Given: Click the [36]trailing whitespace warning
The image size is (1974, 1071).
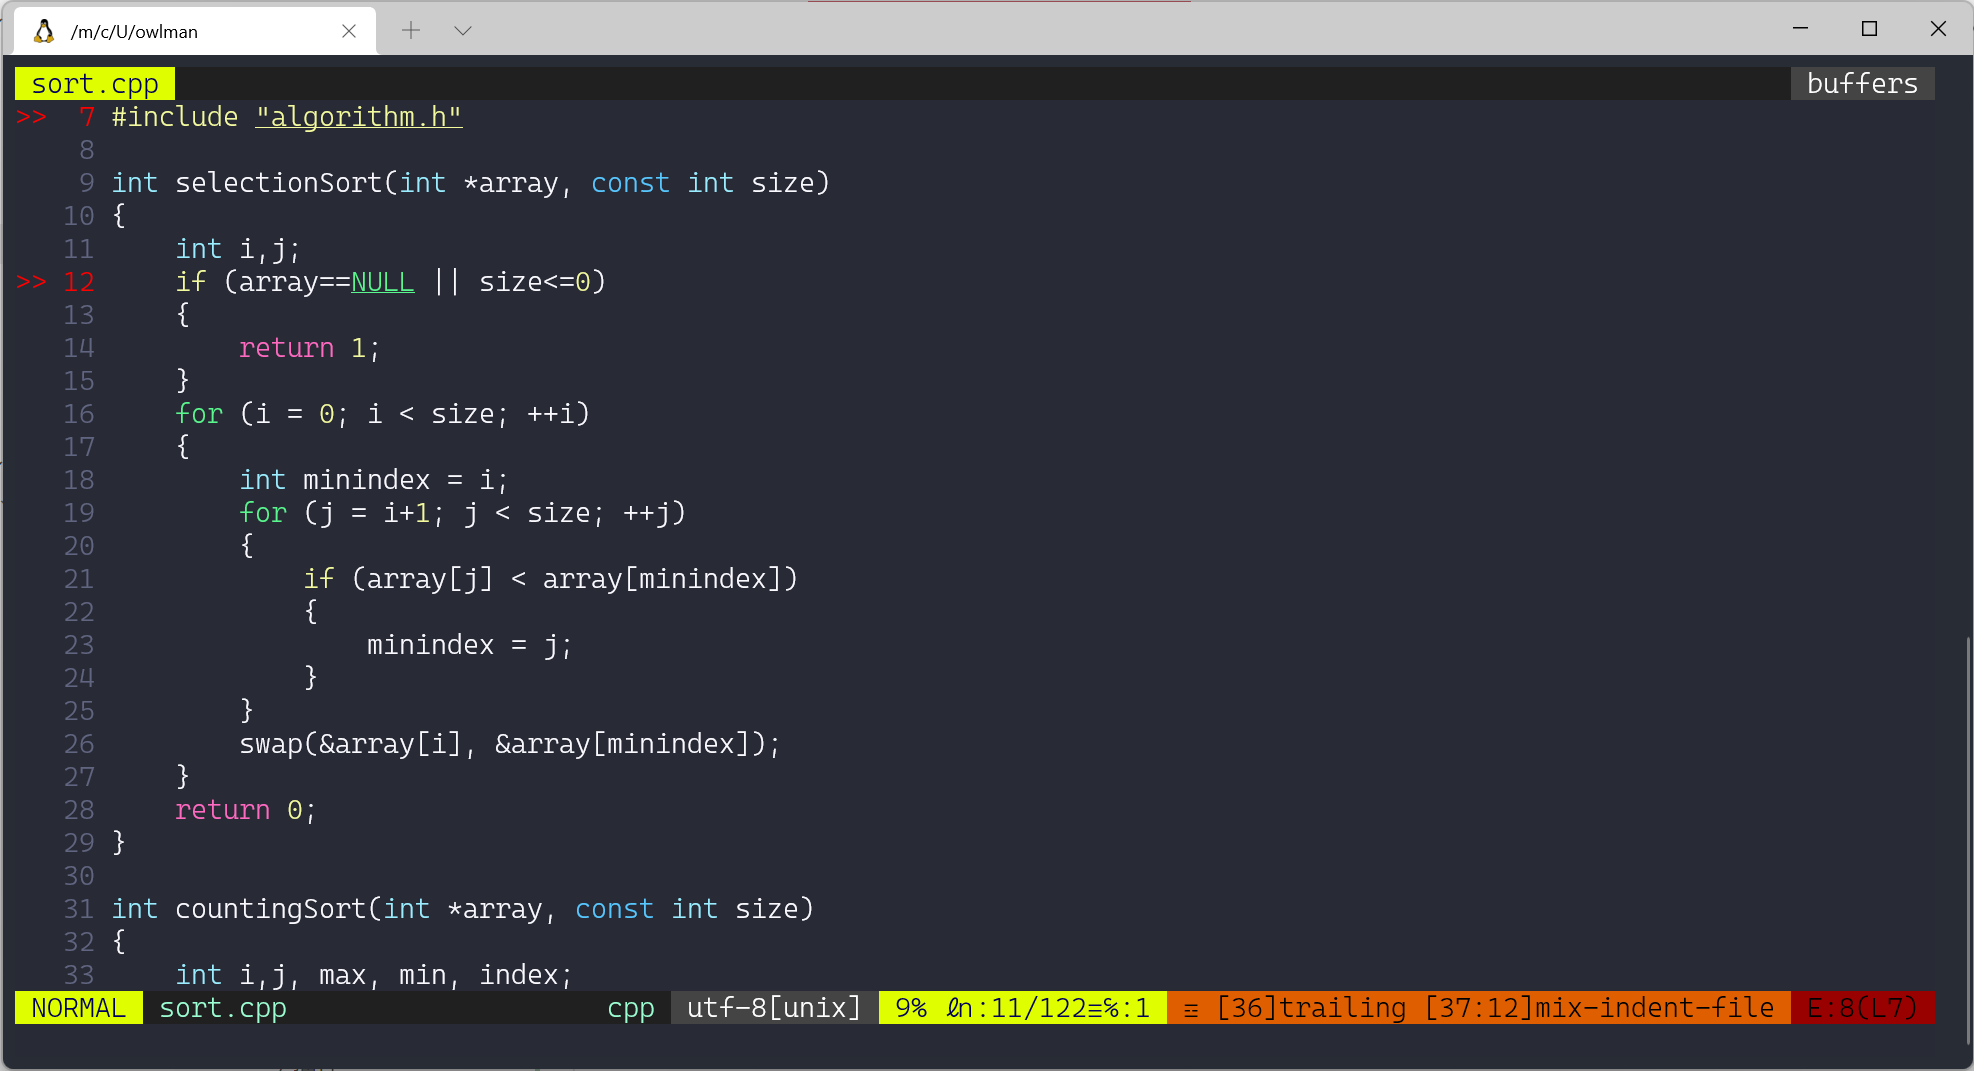Looking at the screenshot, I should point(1311,1008).
